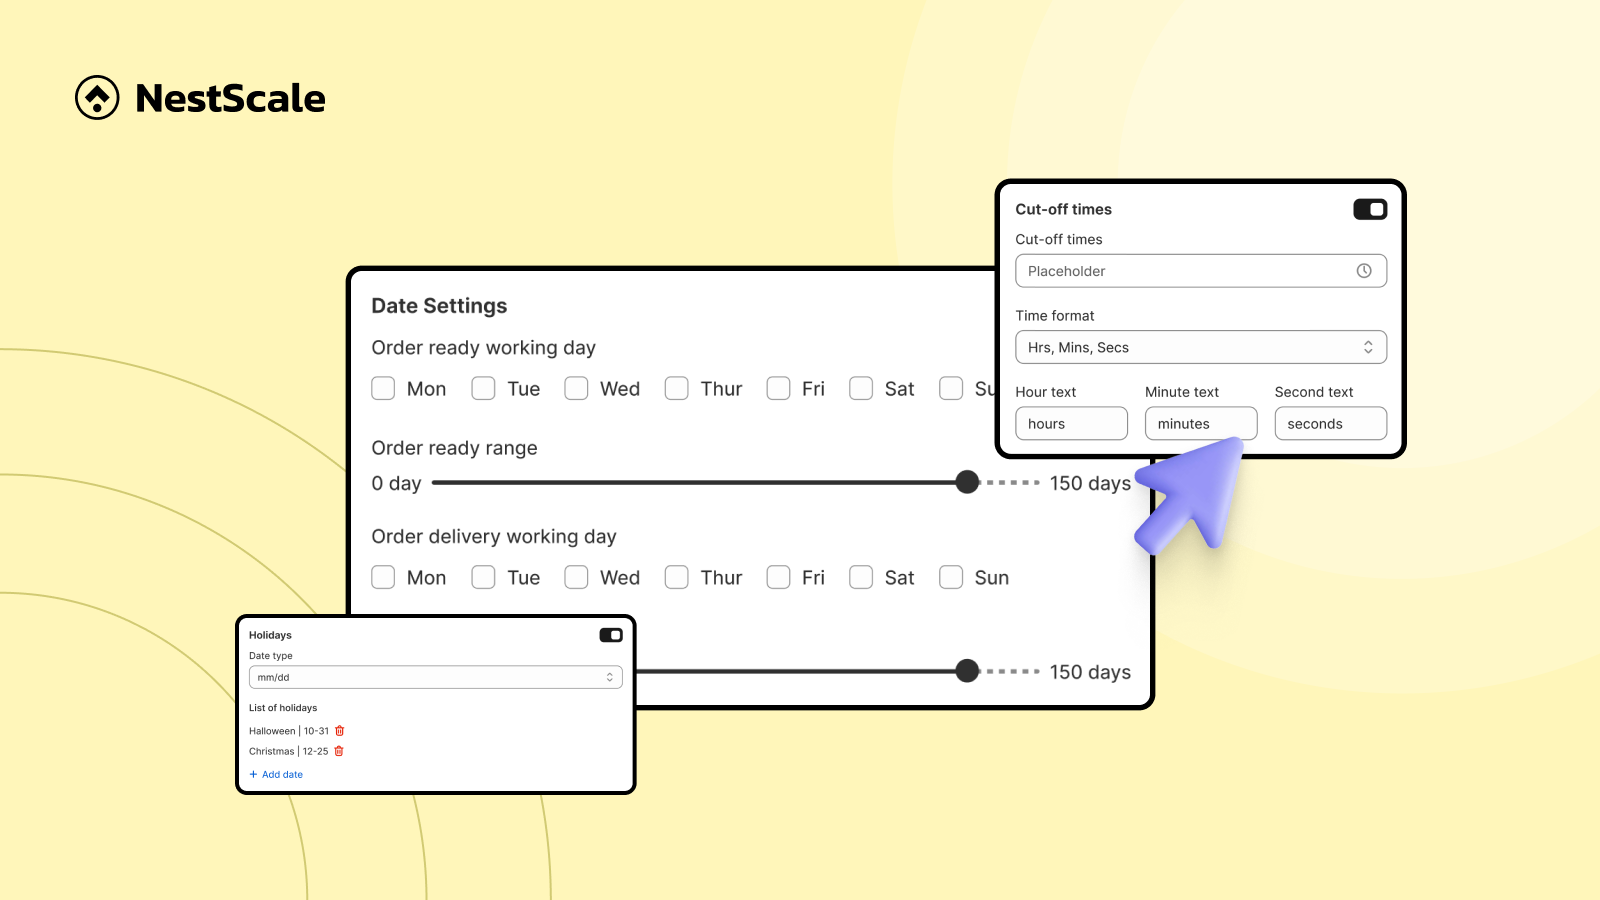
Task: Check Mon under Order delivery working day
Action: [x=383, y=577]
